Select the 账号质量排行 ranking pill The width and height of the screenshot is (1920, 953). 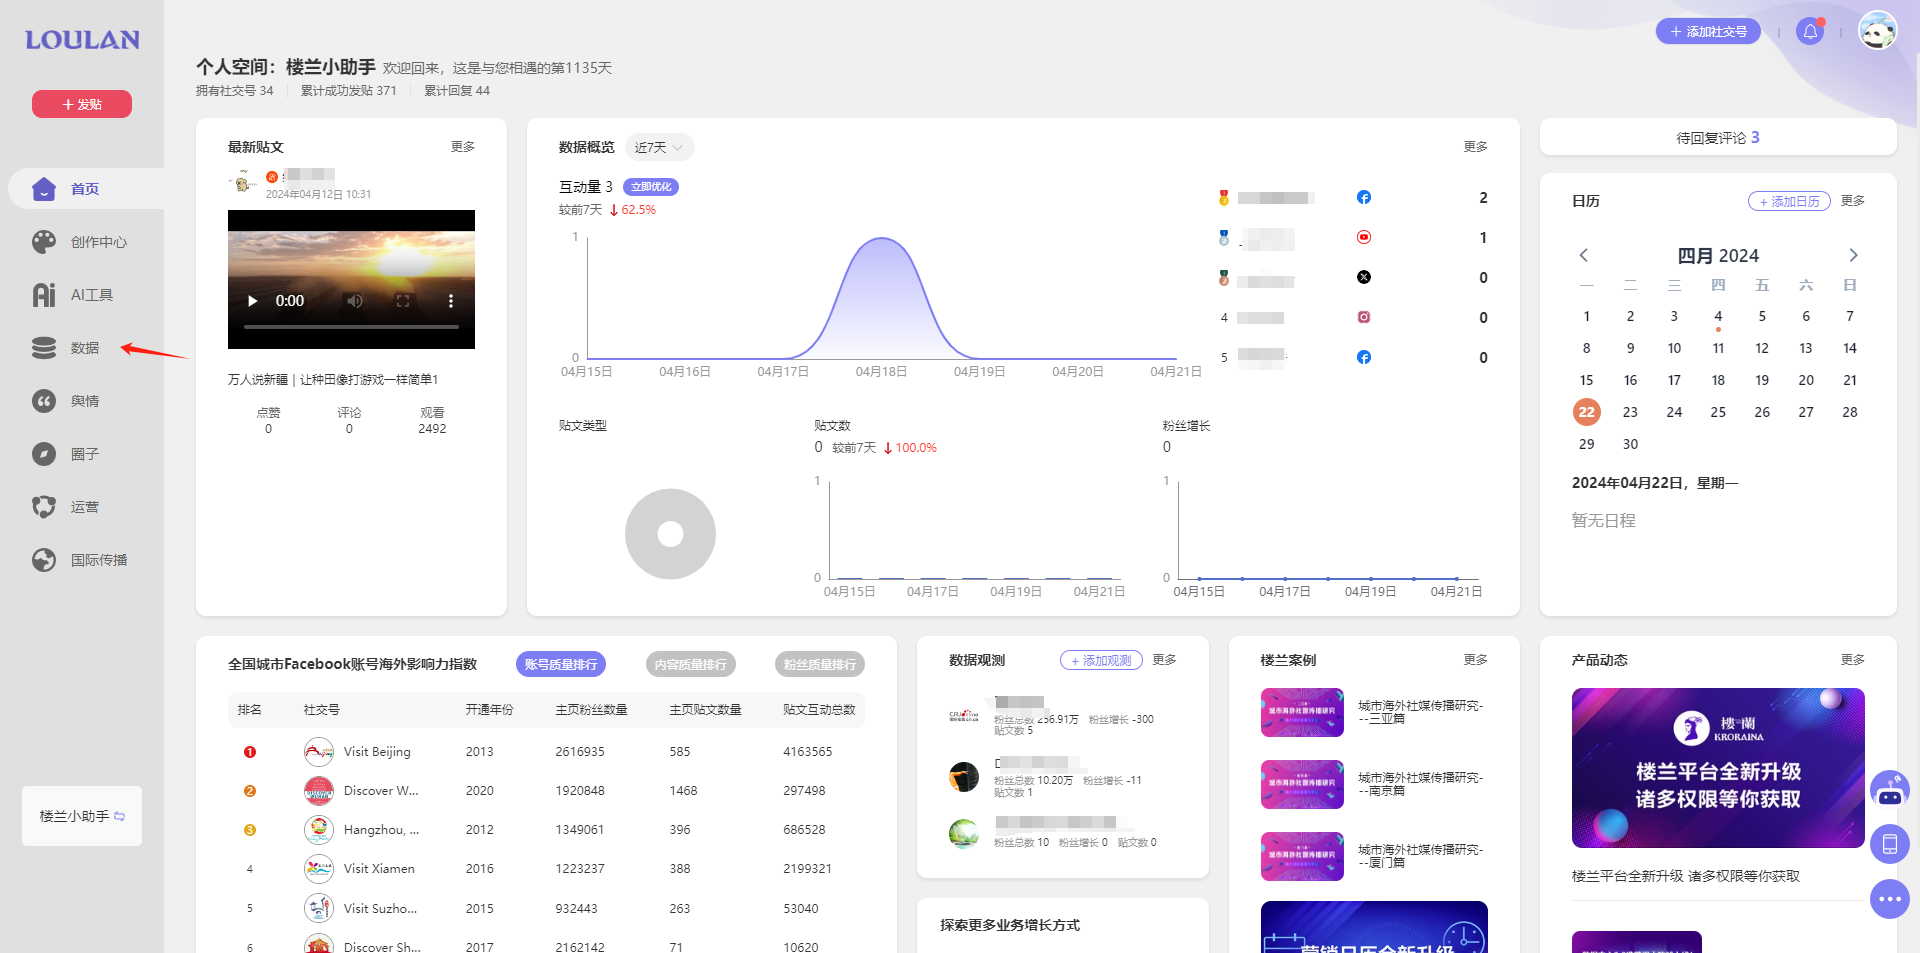(x=561, y=664)
